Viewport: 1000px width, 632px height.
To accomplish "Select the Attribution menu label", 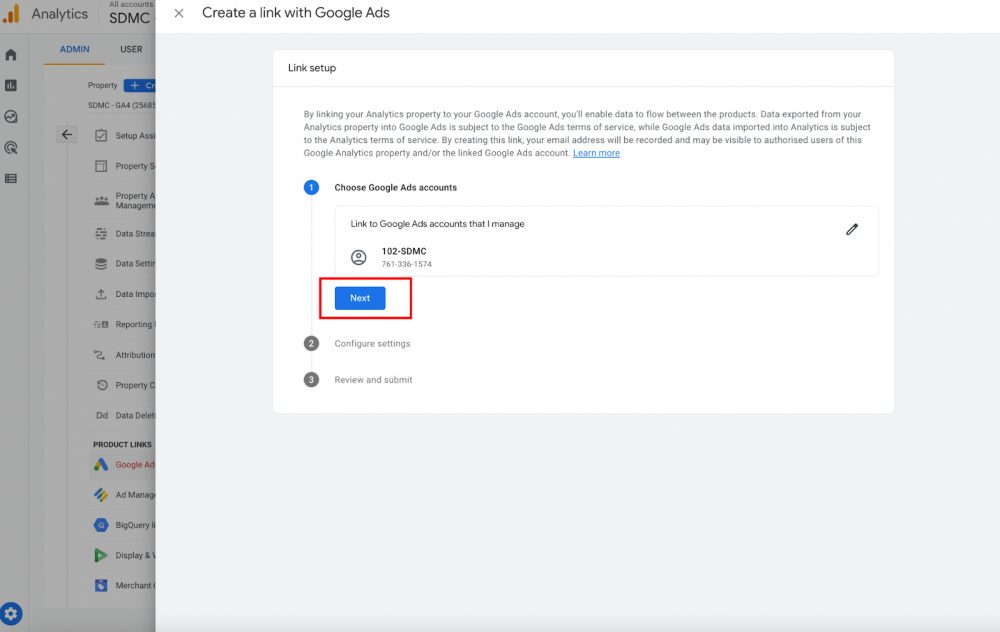I will 135,355.
